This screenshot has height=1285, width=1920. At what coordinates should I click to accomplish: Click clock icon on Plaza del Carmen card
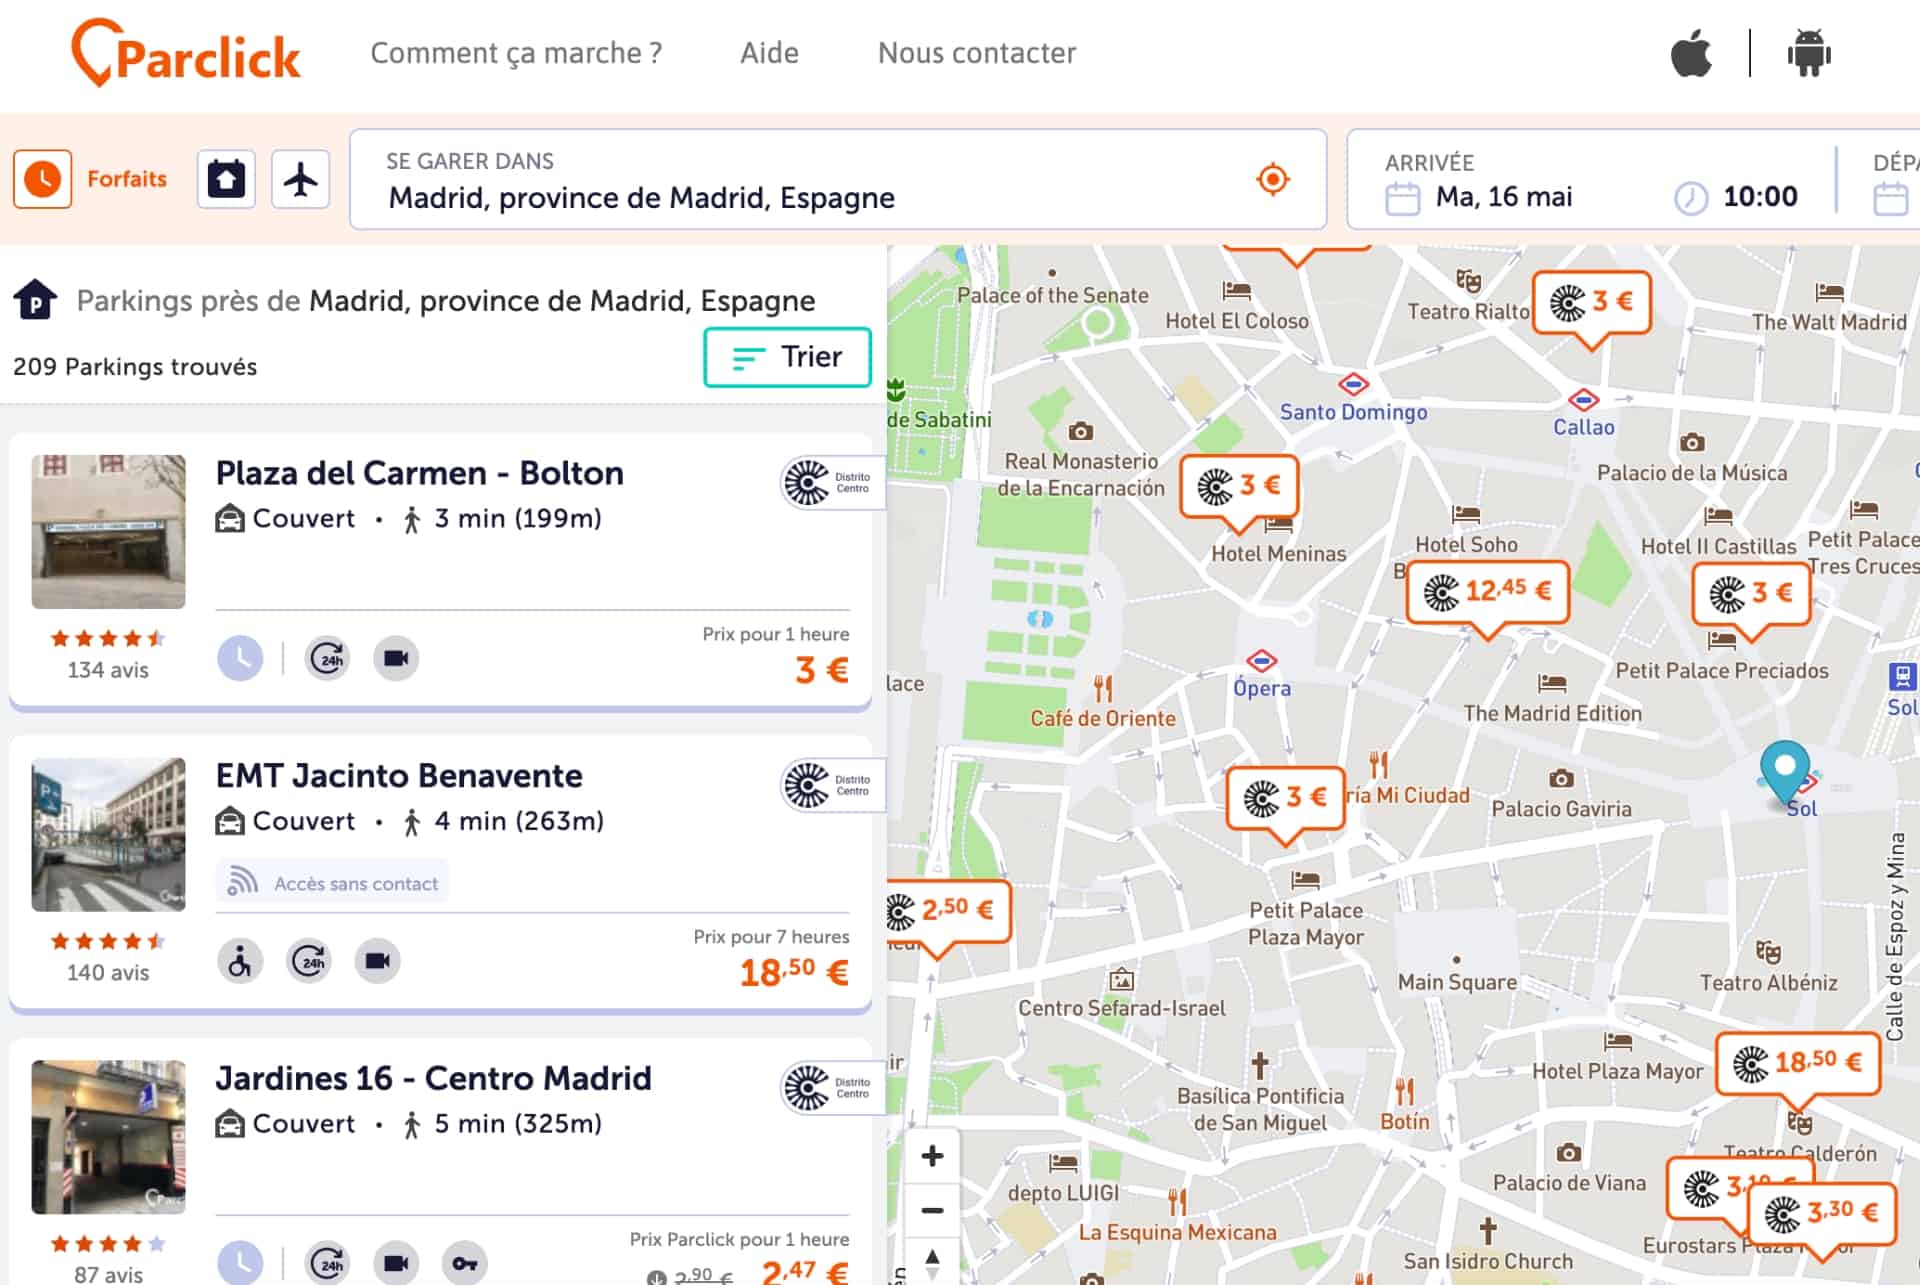[x=240, y=658]
